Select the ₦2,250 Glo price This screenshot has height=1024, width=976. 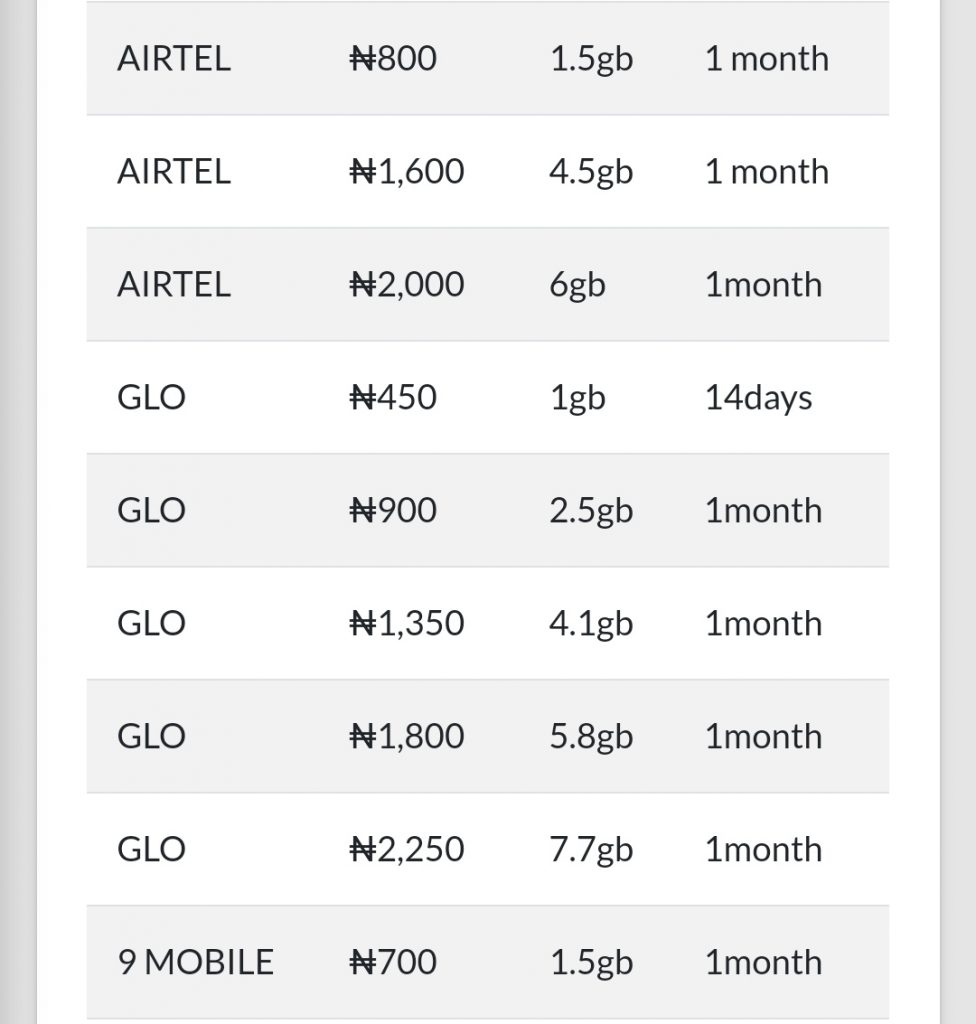pyautogui.click(x=407, y=850)
